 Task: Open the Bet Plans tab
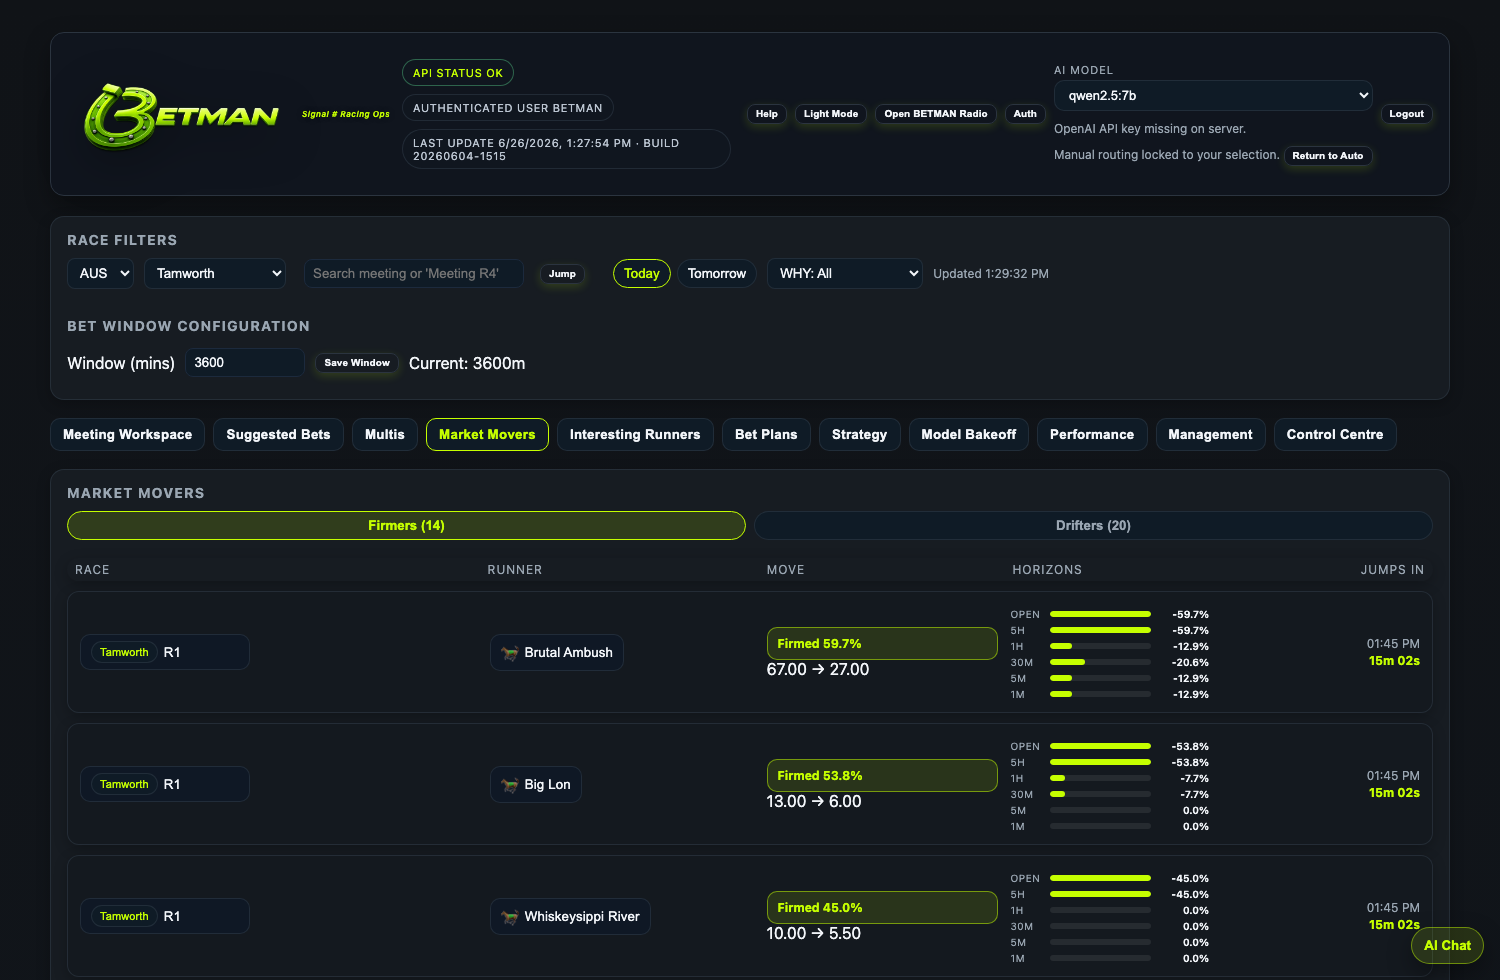click(x=766, y=434)
